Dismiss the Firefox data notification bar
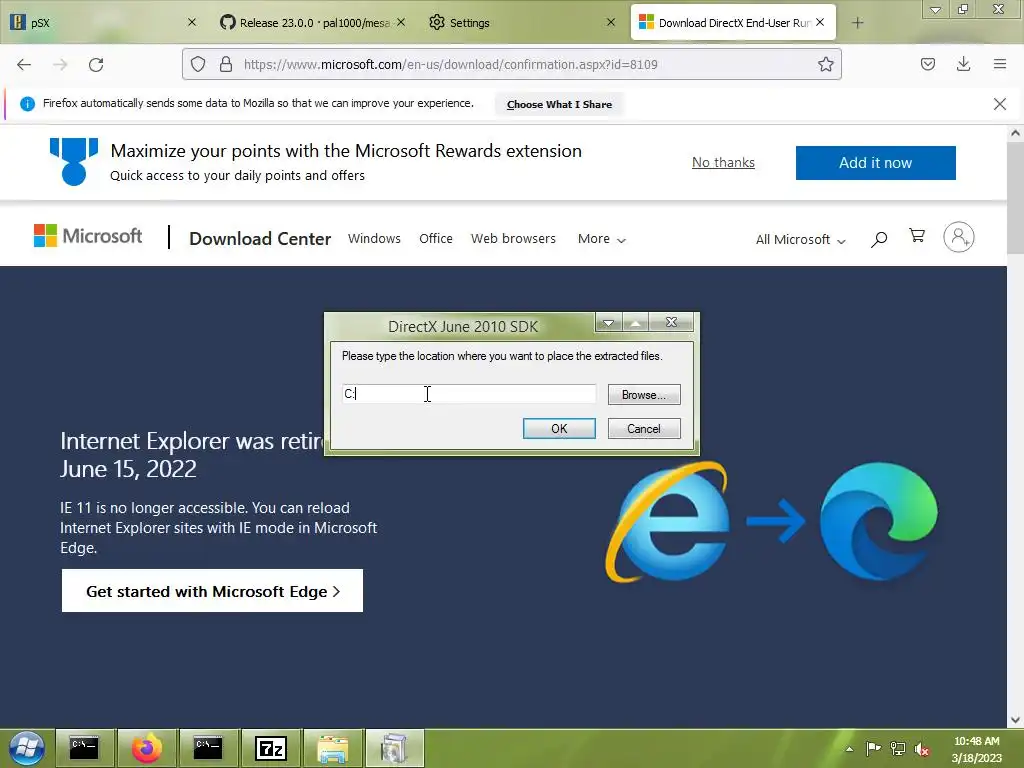 (1000, 104)
